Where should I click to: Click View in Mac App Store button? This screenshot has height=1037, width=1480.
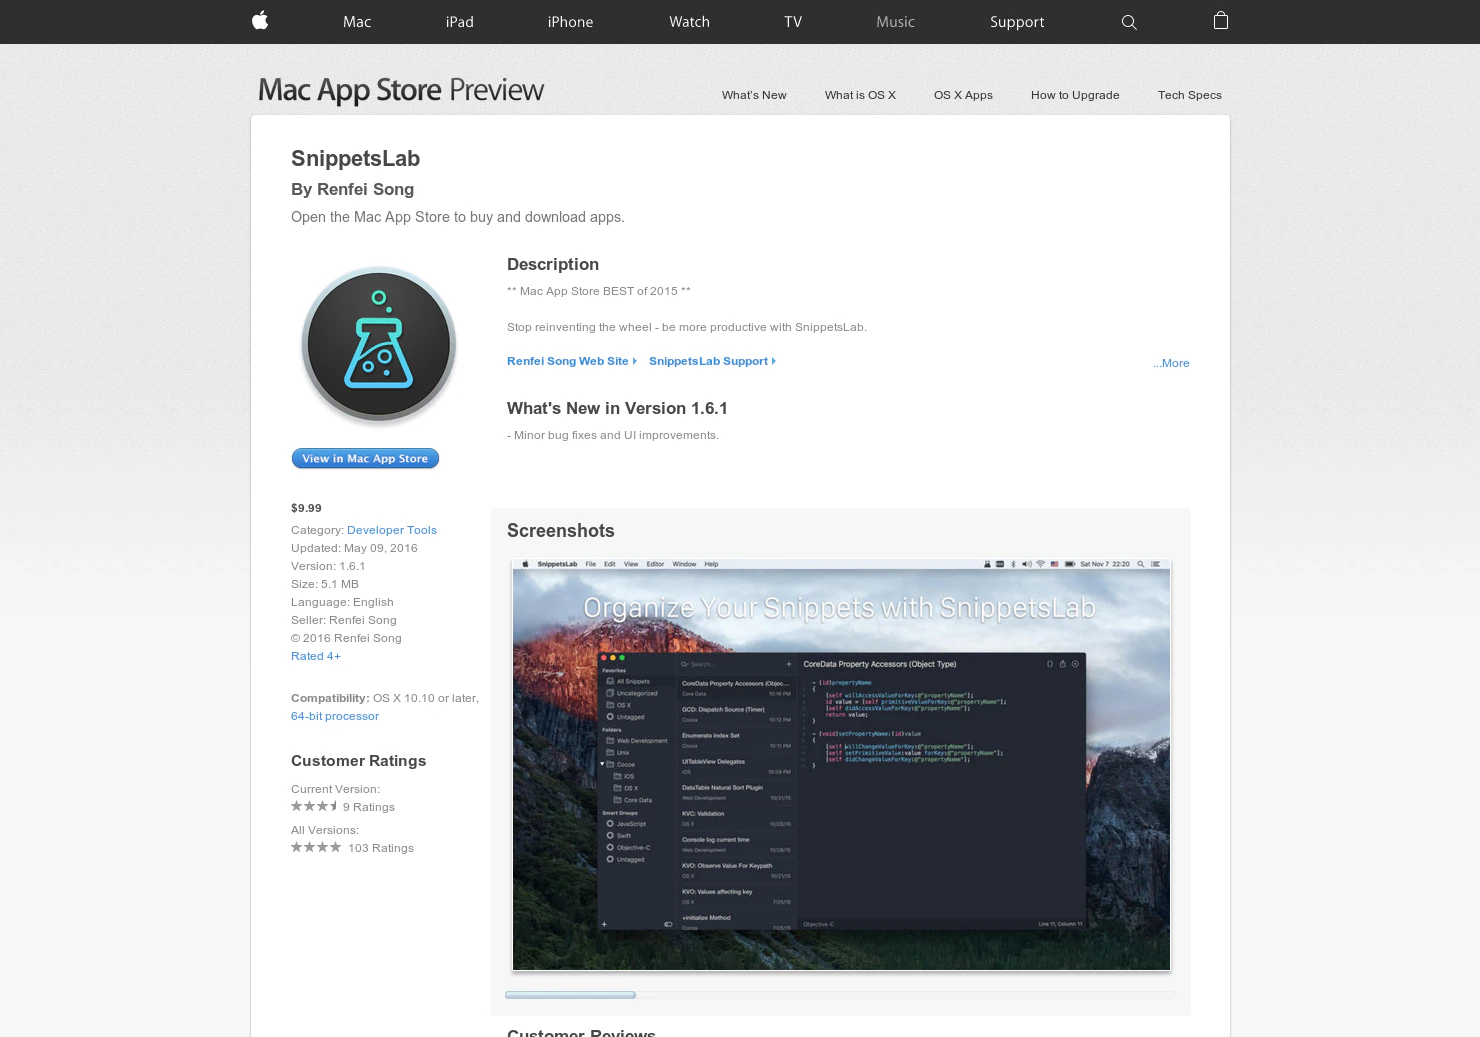pyautogui.click(x=365, y=458)
